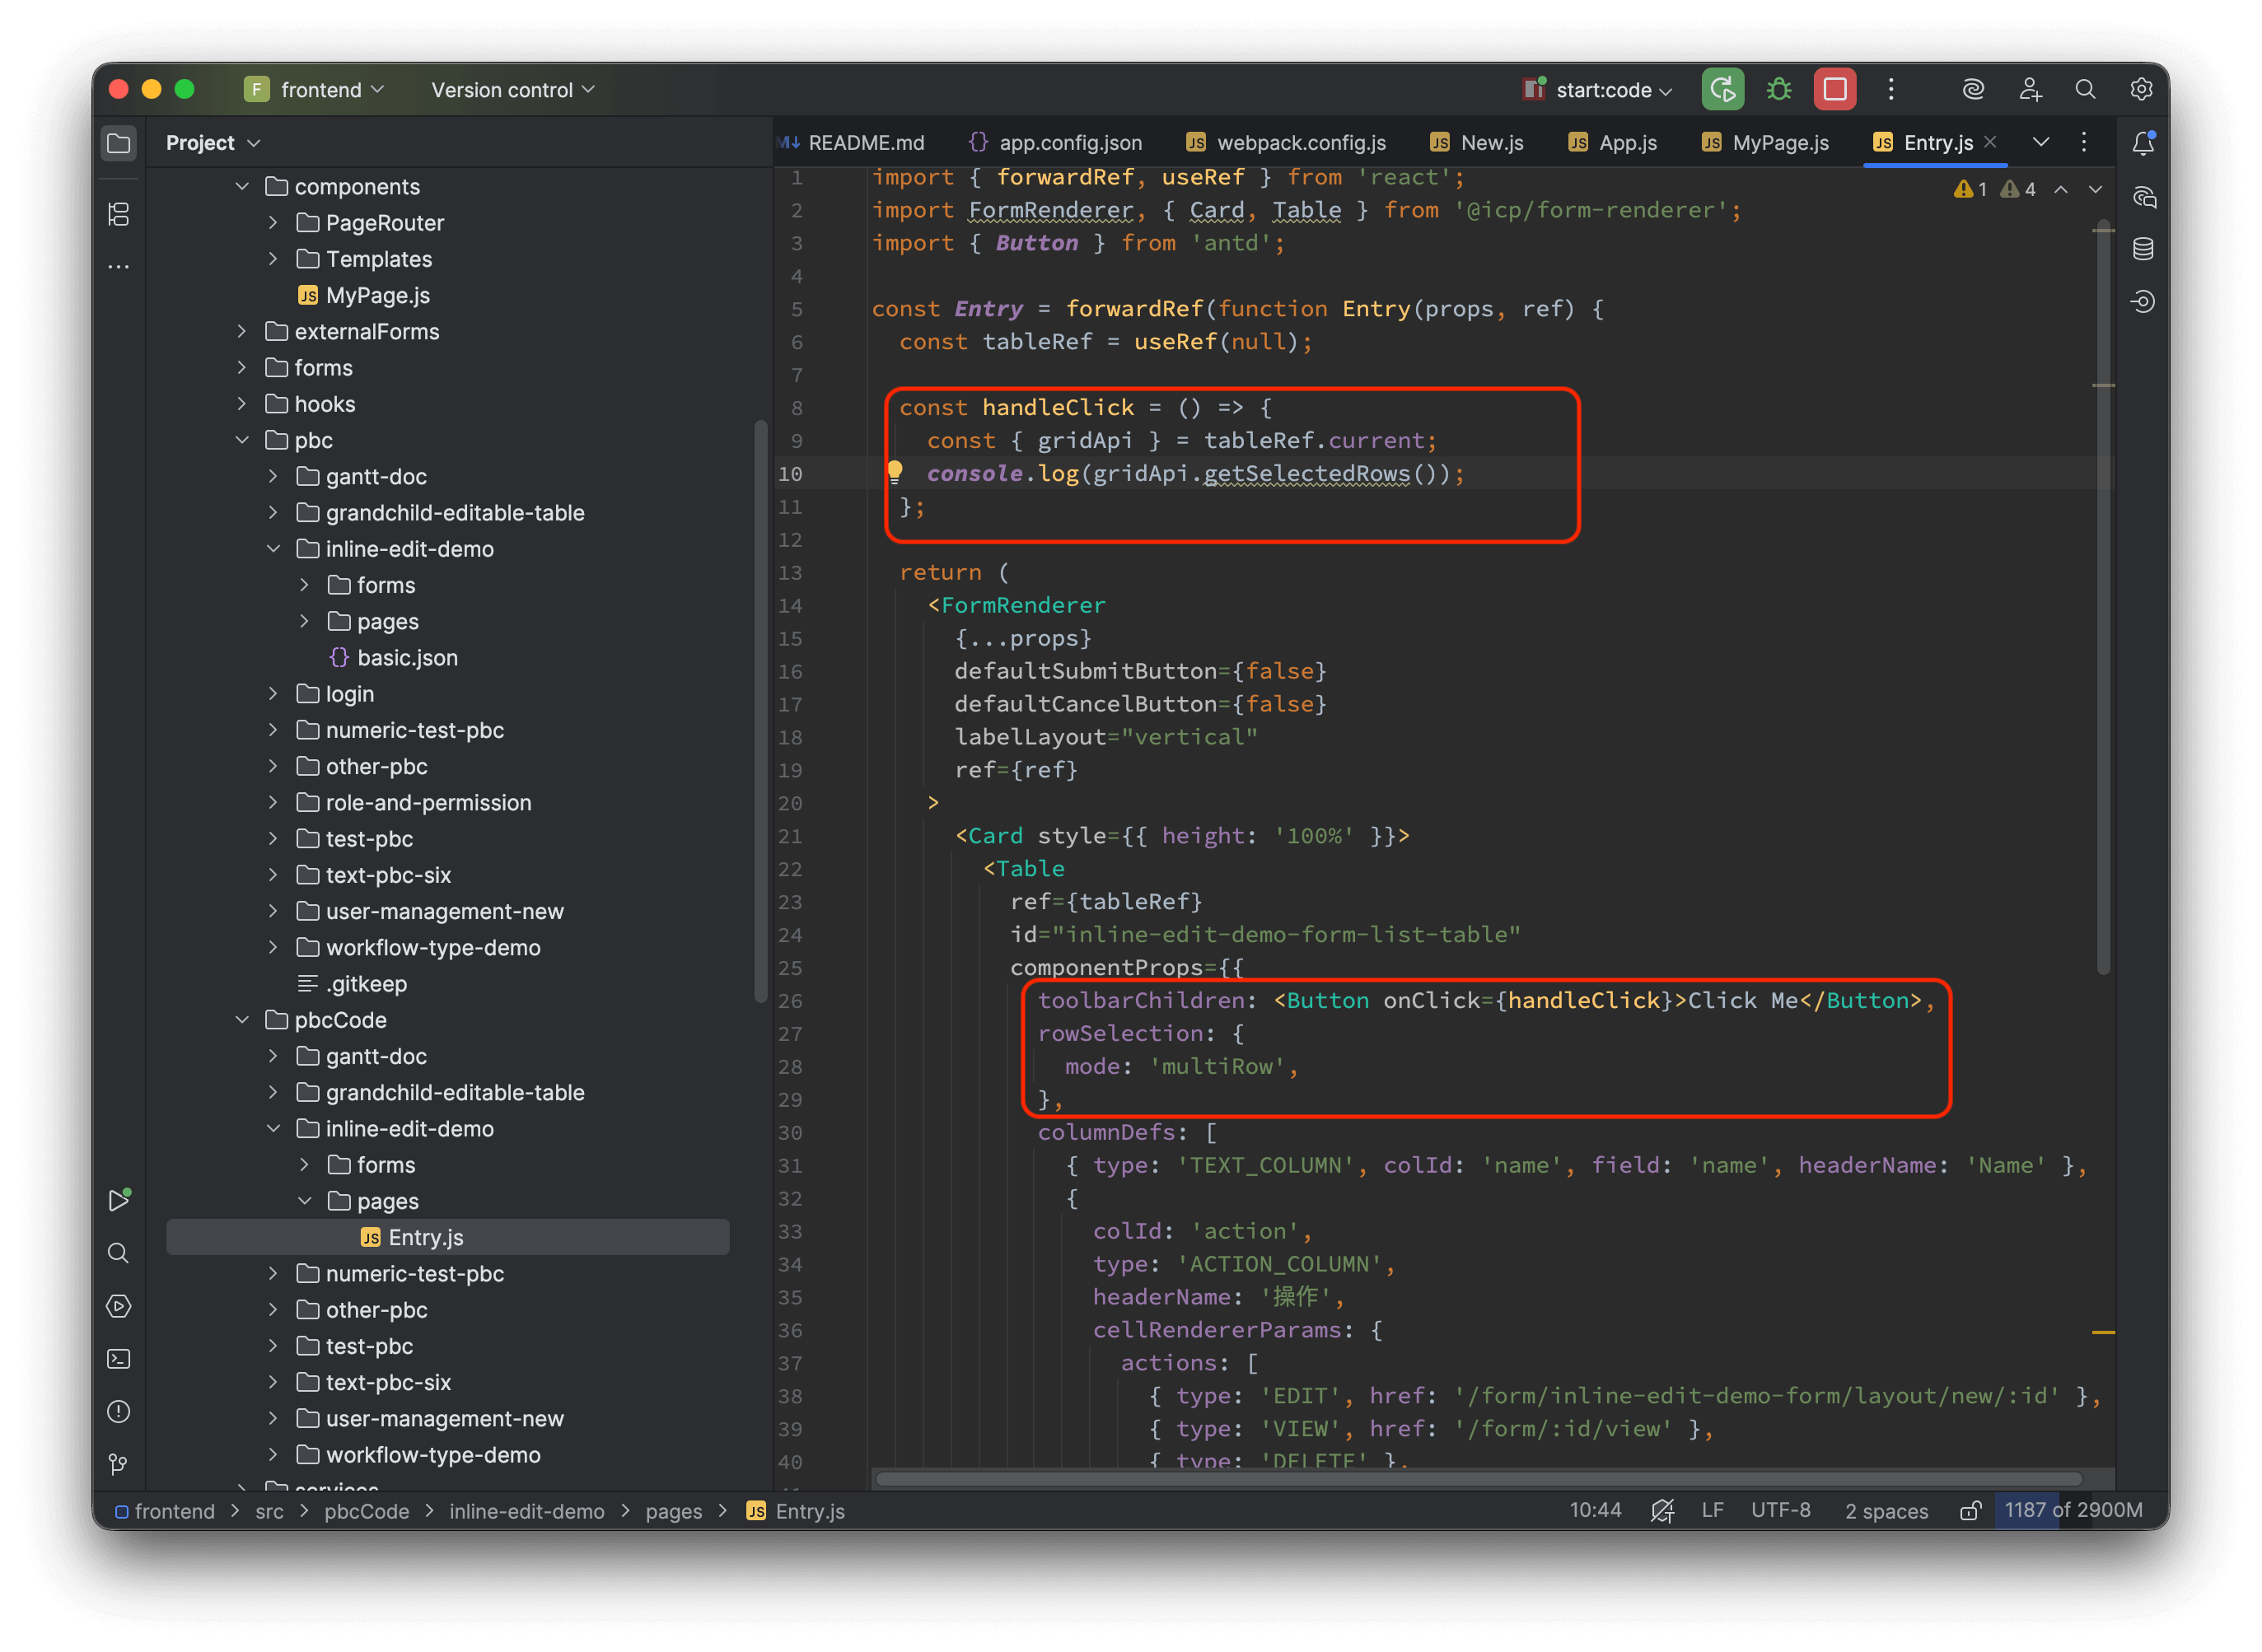Screen dimensions: 2262x1652
Task: Click the line:column 10:44 indicator
Action: 1595,1510
